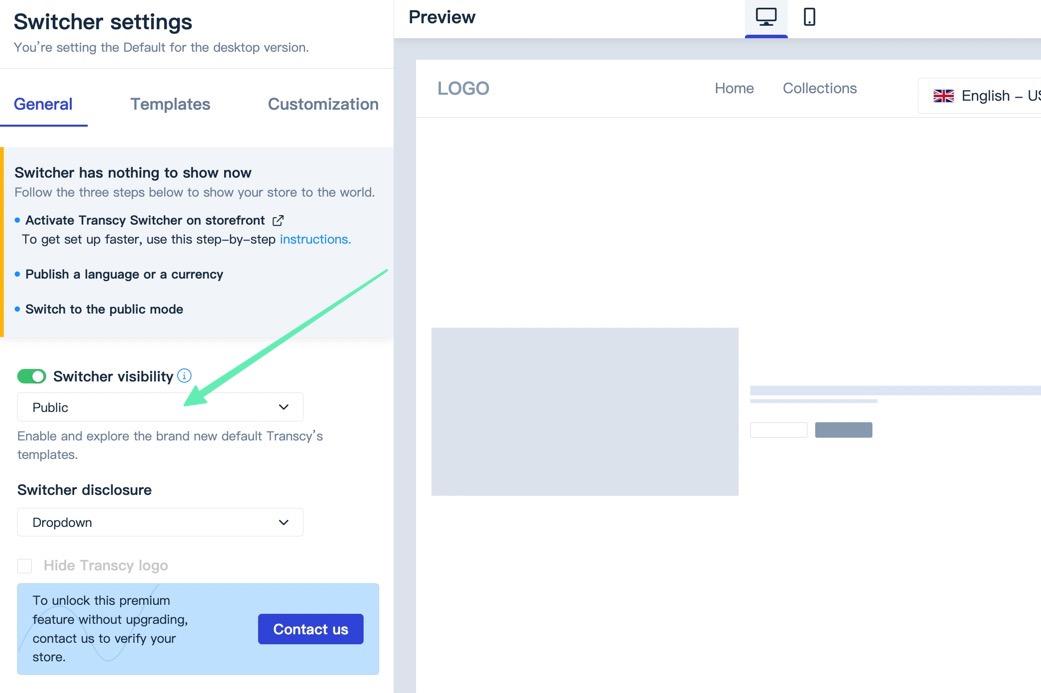Click Home in the preview navigation

(x=734, y=88)
